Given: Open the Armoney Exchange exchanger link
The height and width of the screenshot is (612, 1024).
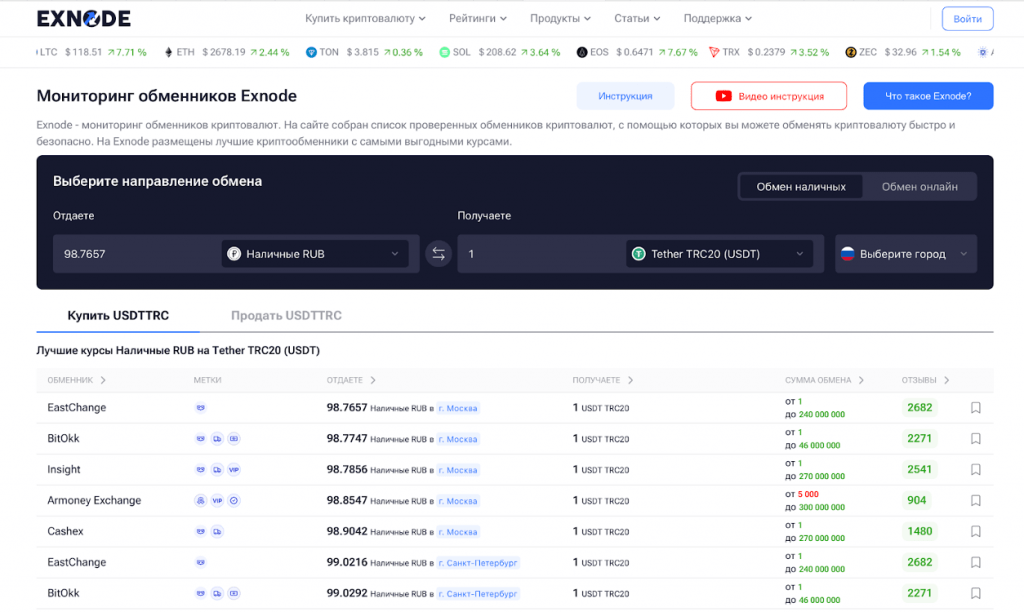Looking at the screenshot, I should (x=94, y=500).
